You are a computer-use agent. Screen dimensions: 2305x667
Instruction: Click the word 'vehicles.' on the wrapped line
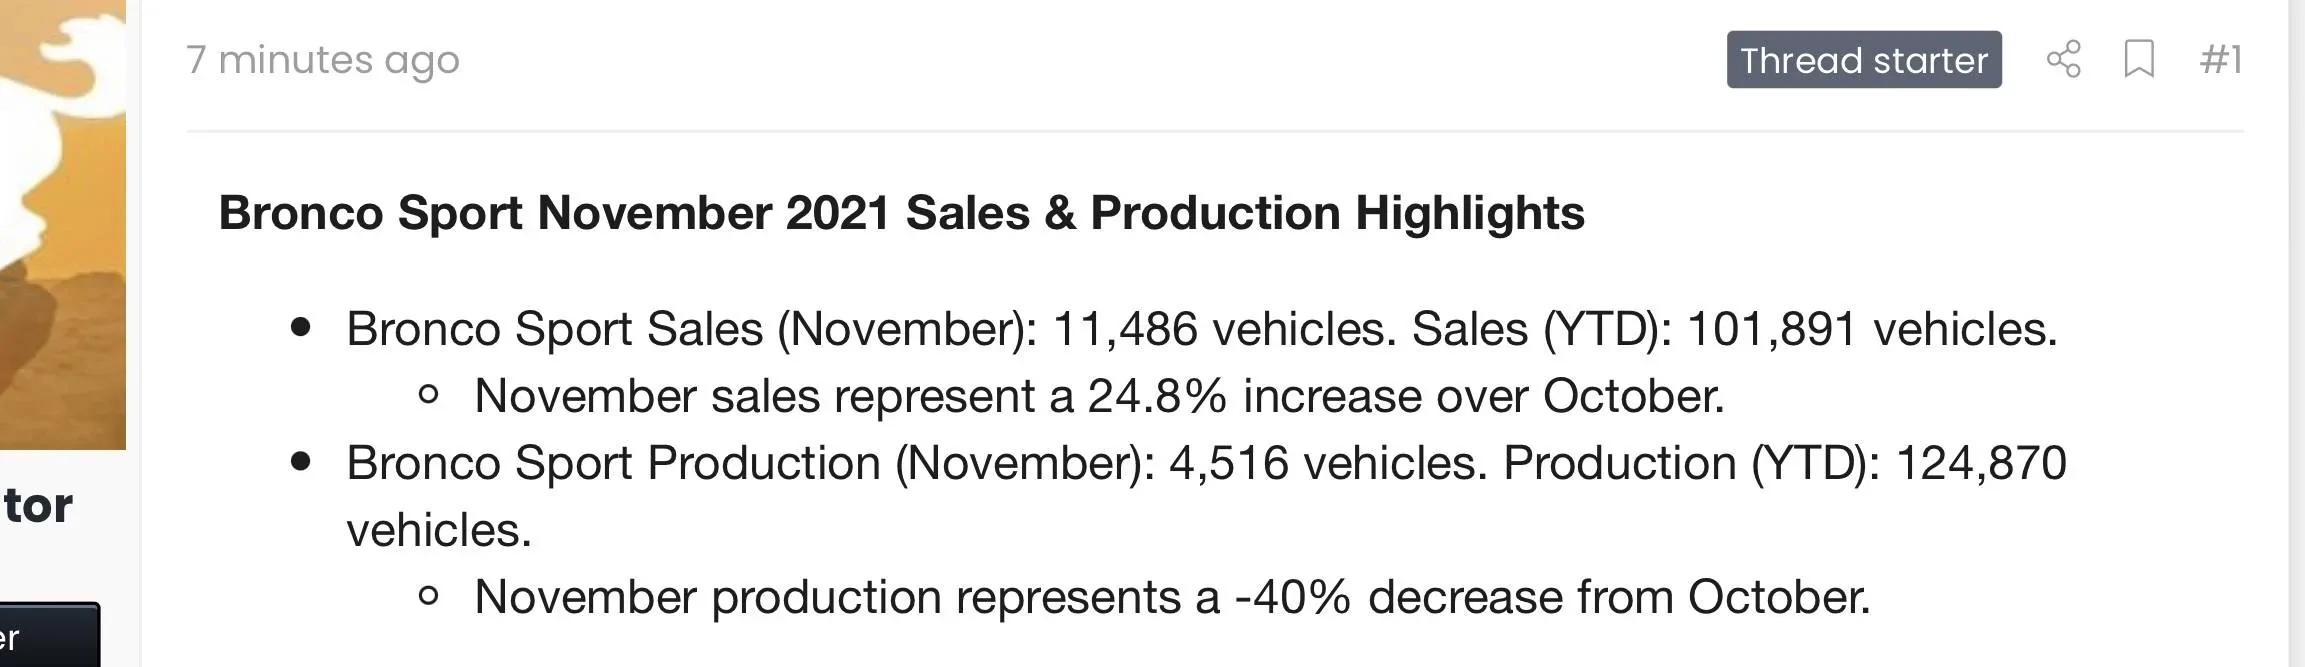pos(438,530)
